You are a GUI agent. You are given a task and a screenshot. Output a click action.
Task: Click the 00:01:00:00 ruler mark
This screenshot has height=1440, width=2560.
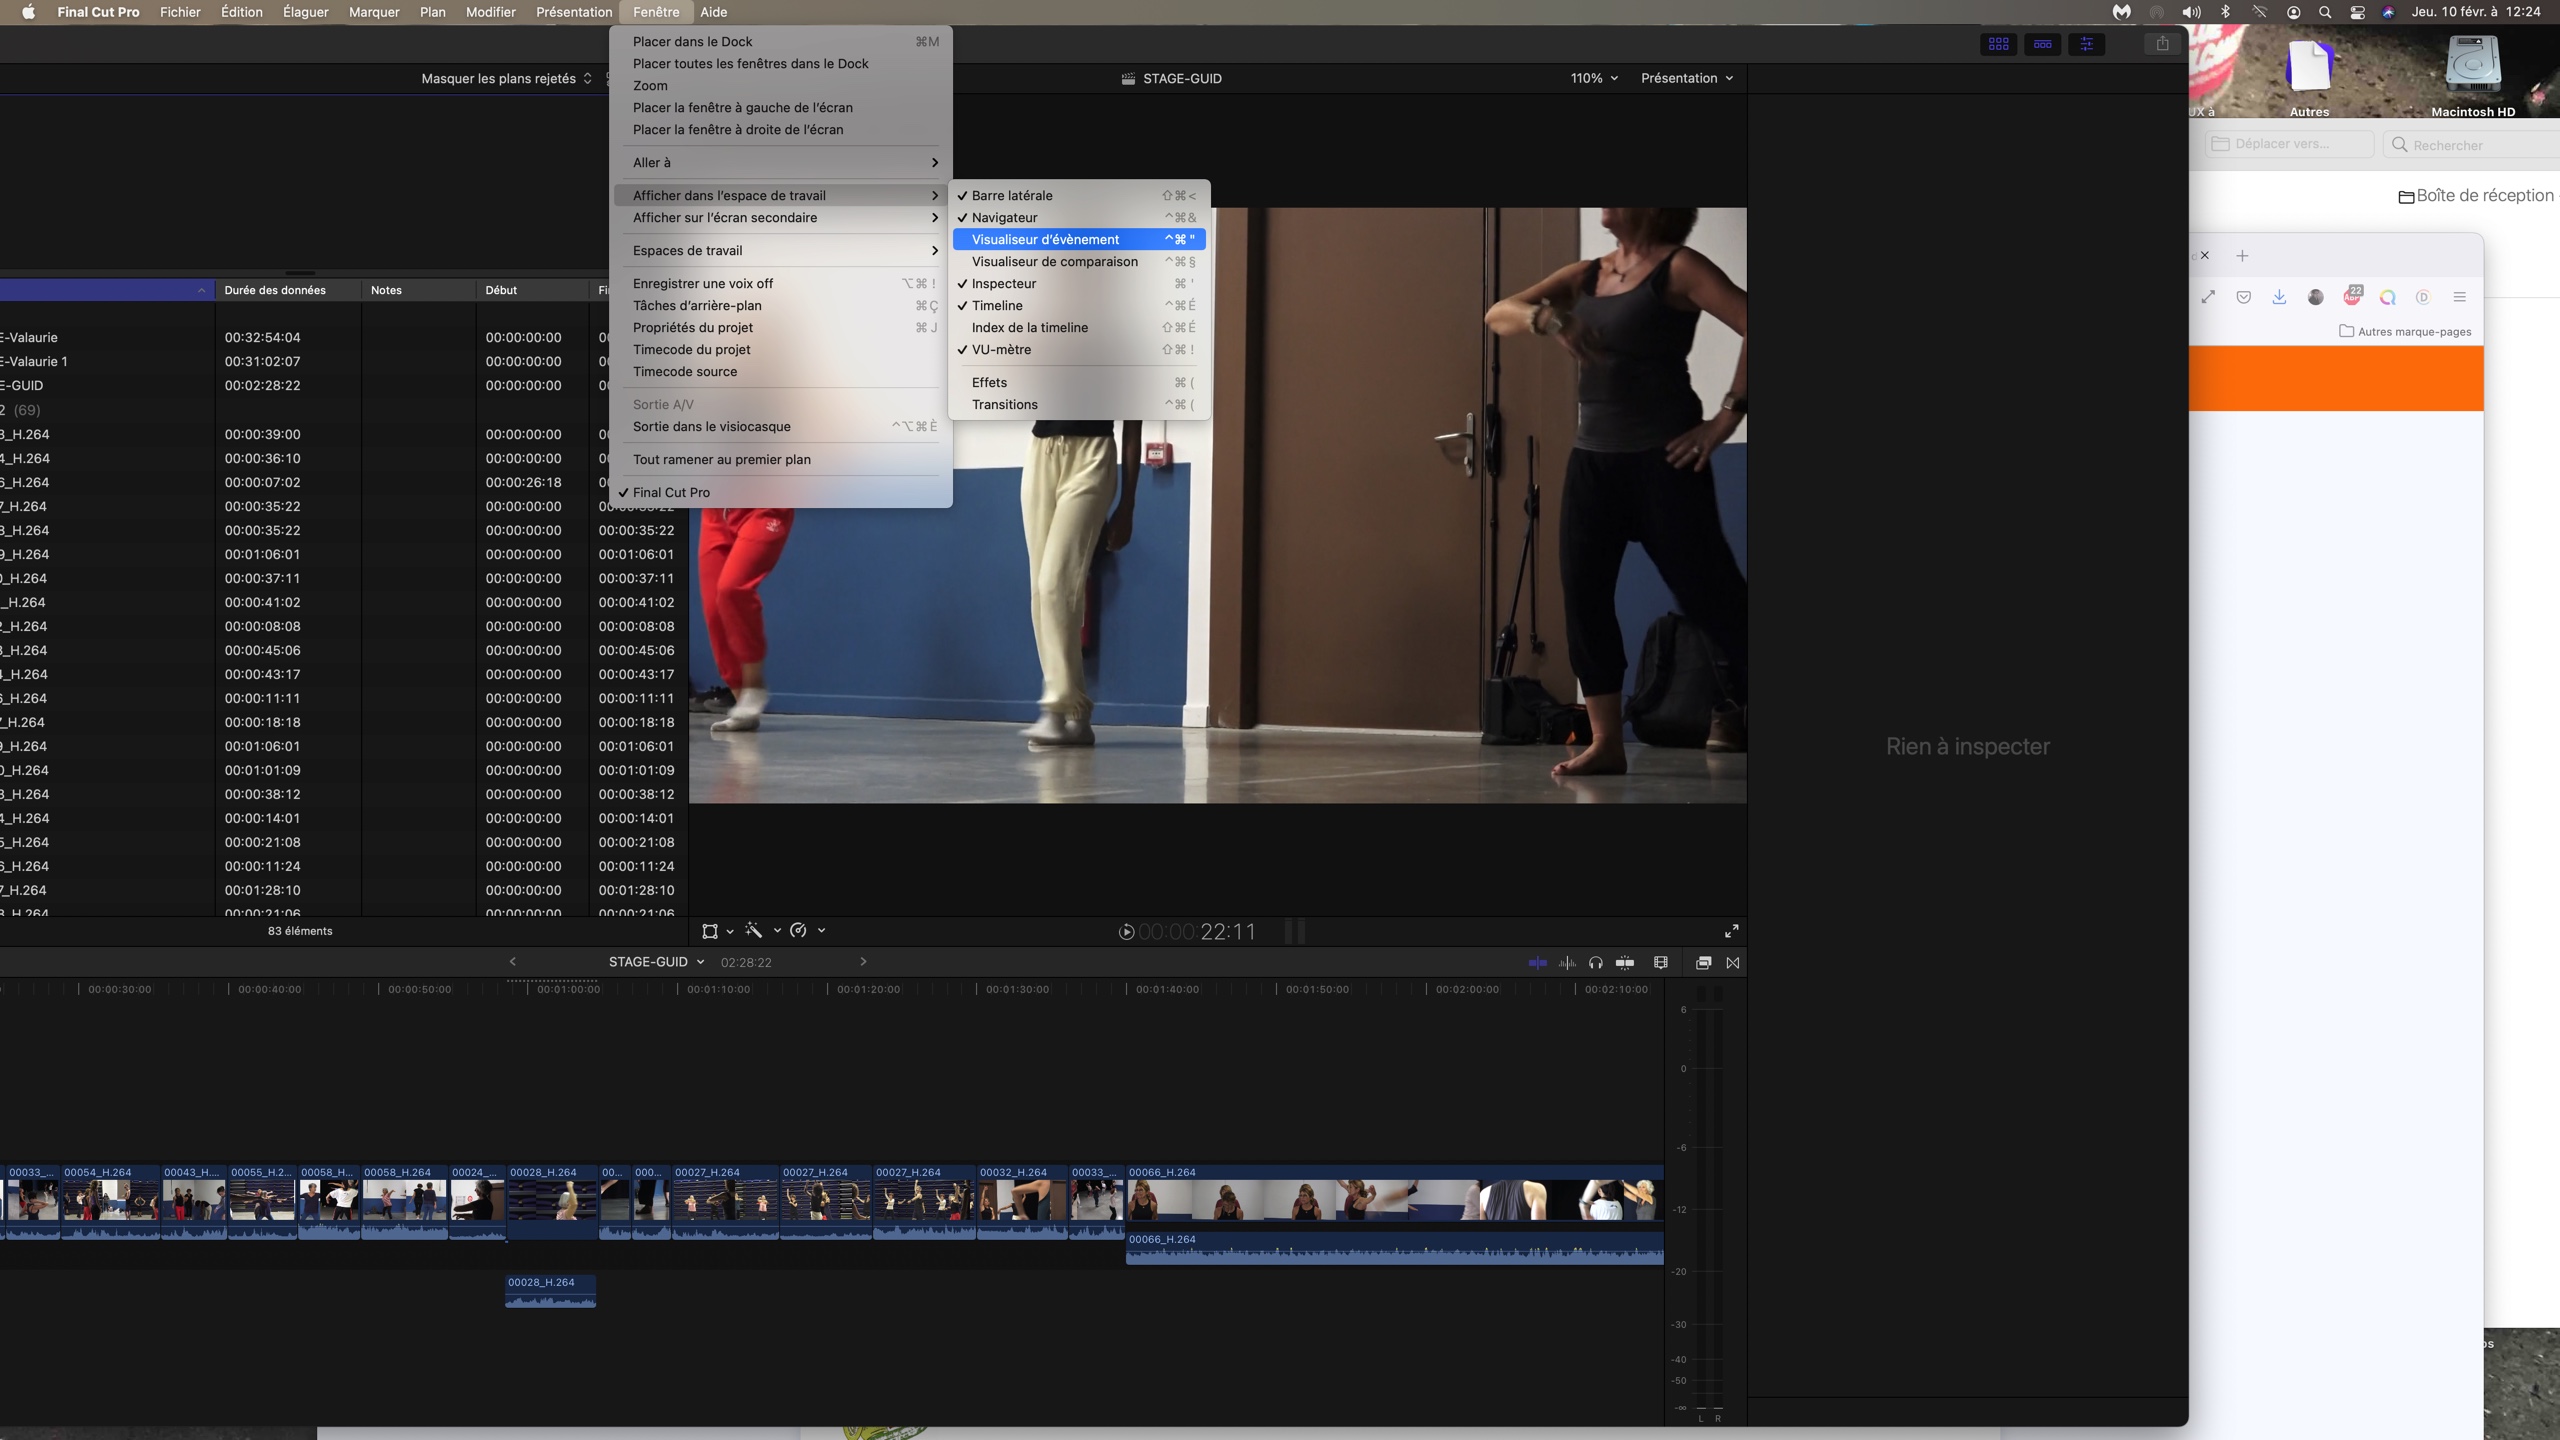pyautogui.click(x=568, y=989)
